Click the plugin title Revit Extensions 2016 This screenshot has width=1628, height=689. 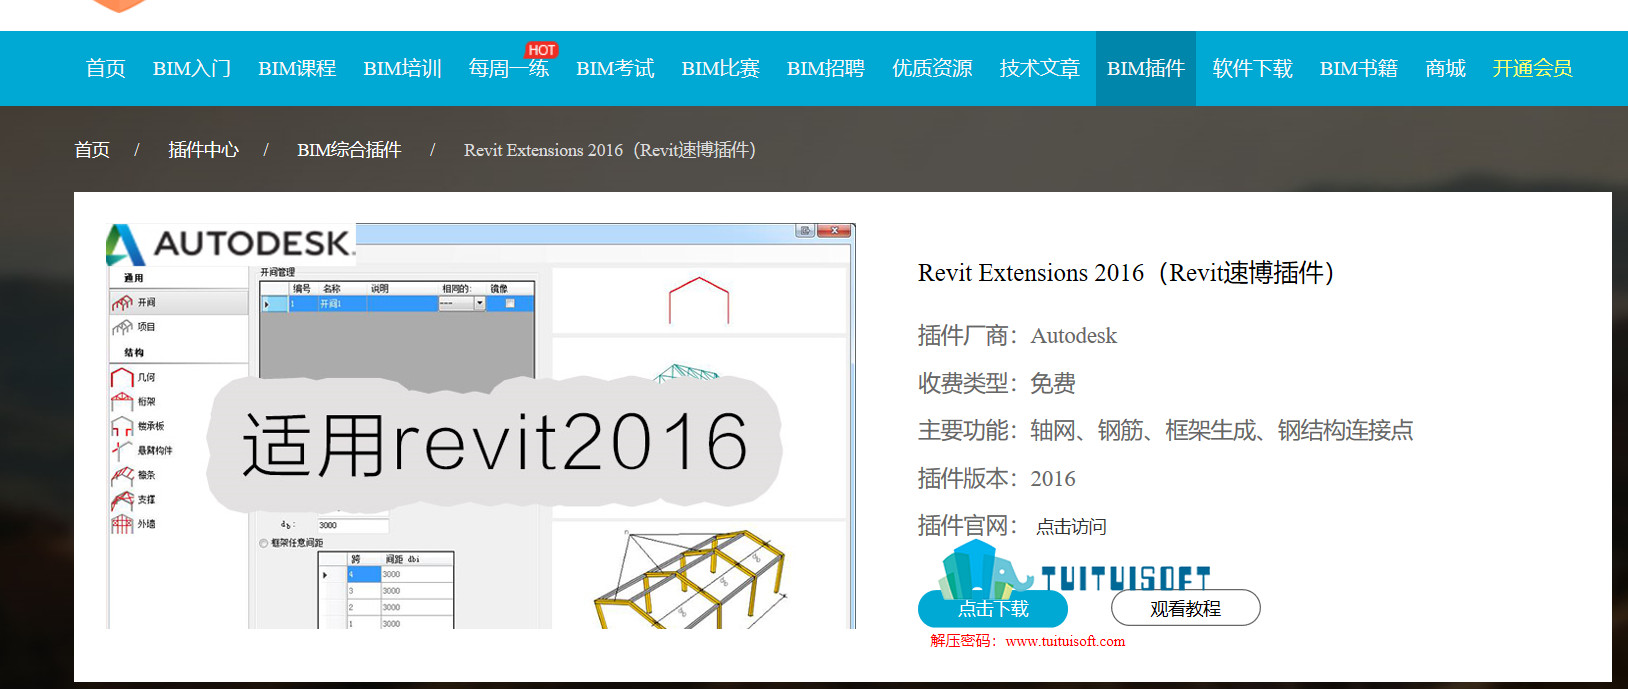point(1126,273)
